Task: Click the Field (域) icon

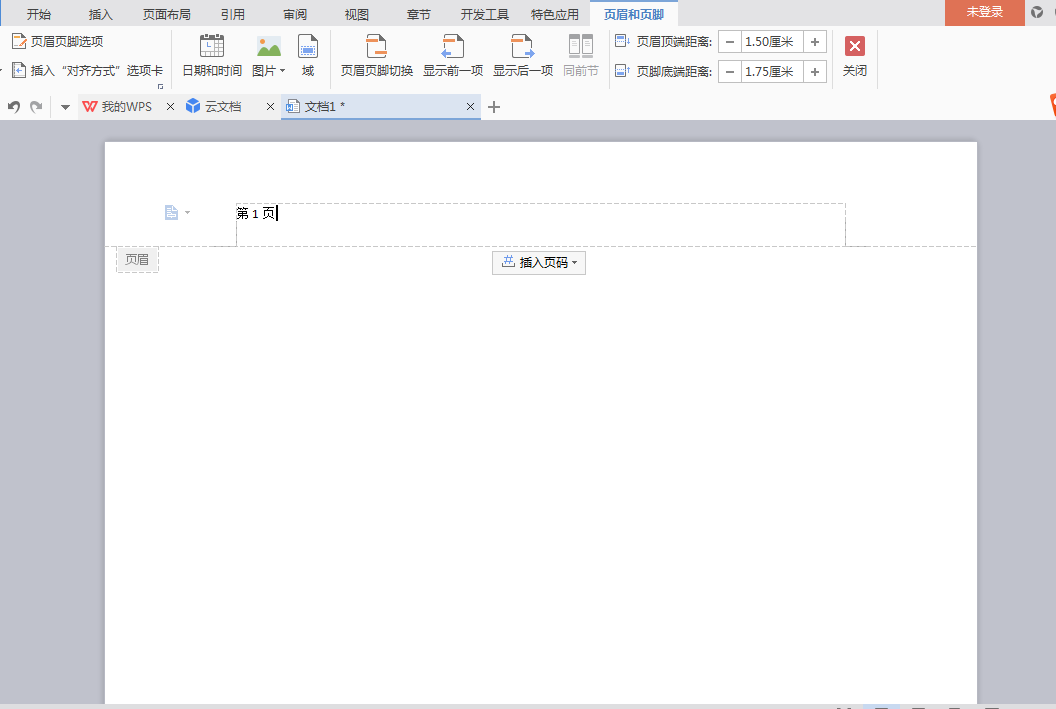Action: 308,56
